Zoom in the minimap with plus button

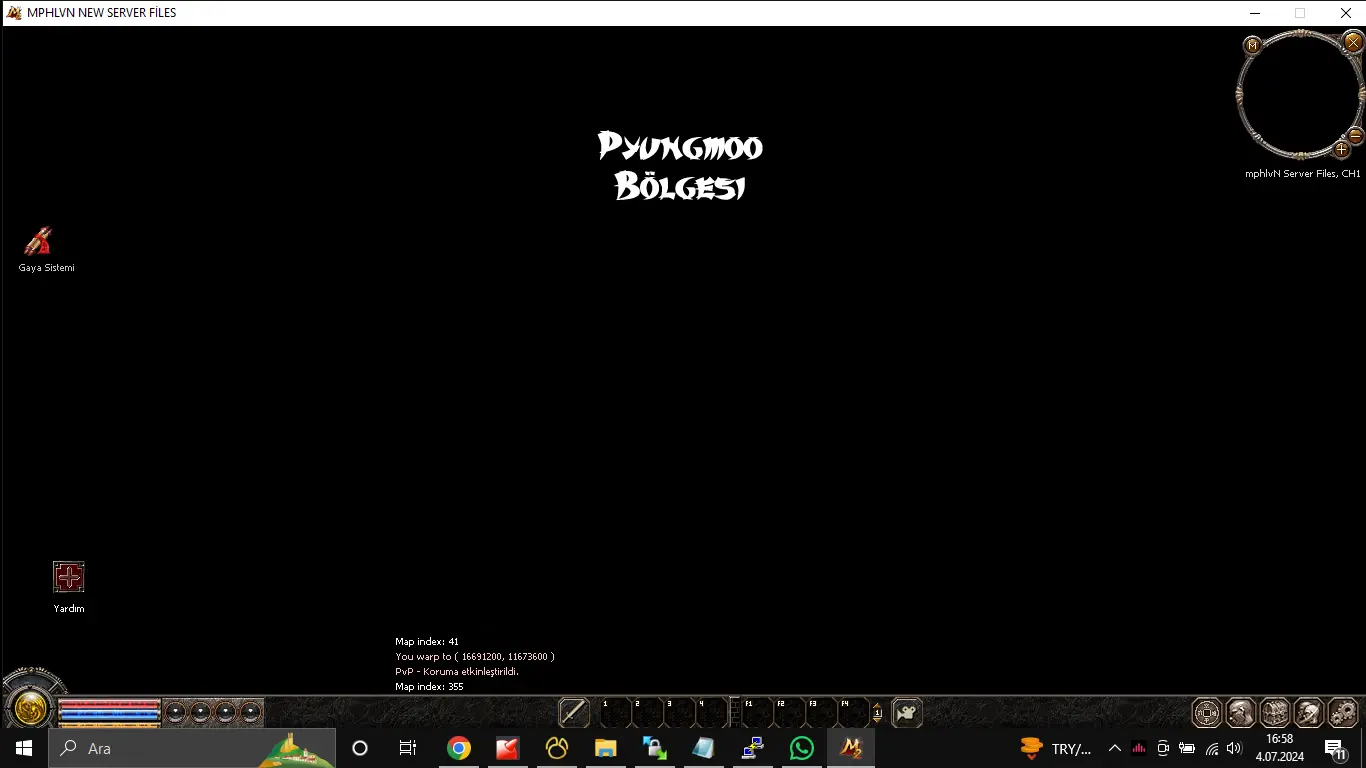click(x=1342, y=149)
